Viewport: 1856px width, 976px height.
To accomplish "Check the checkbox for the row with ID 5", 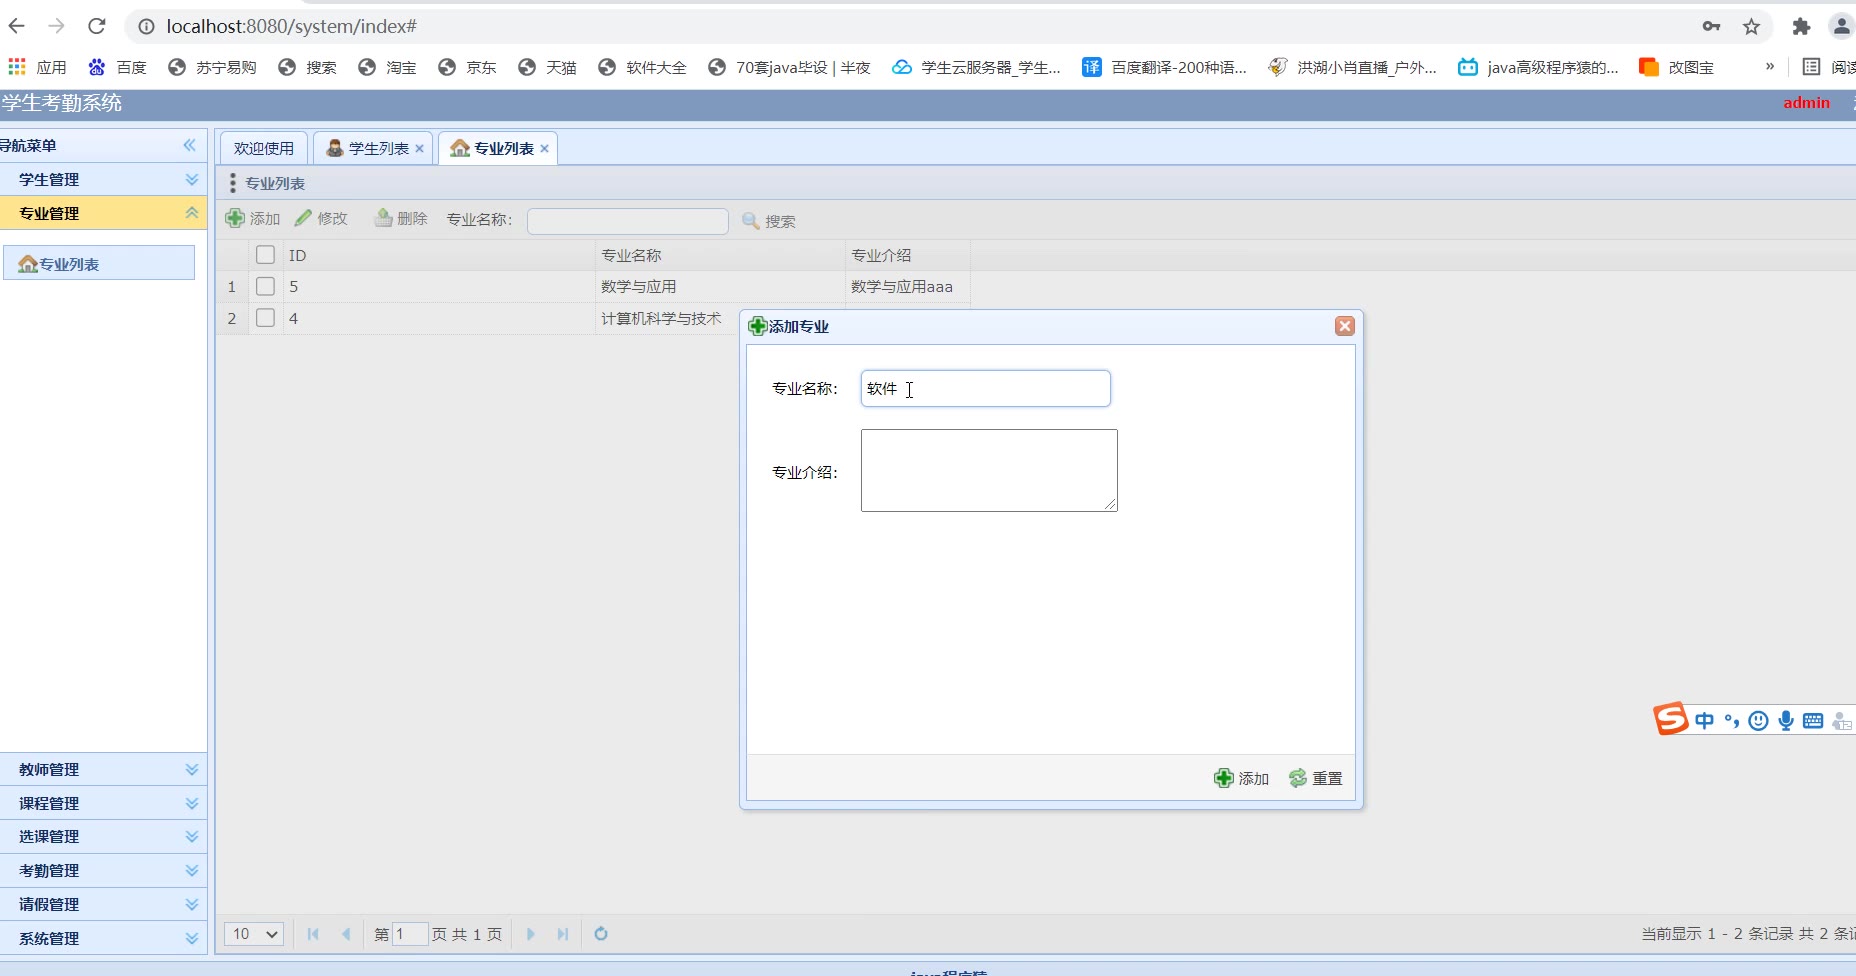I will point(265,287).
